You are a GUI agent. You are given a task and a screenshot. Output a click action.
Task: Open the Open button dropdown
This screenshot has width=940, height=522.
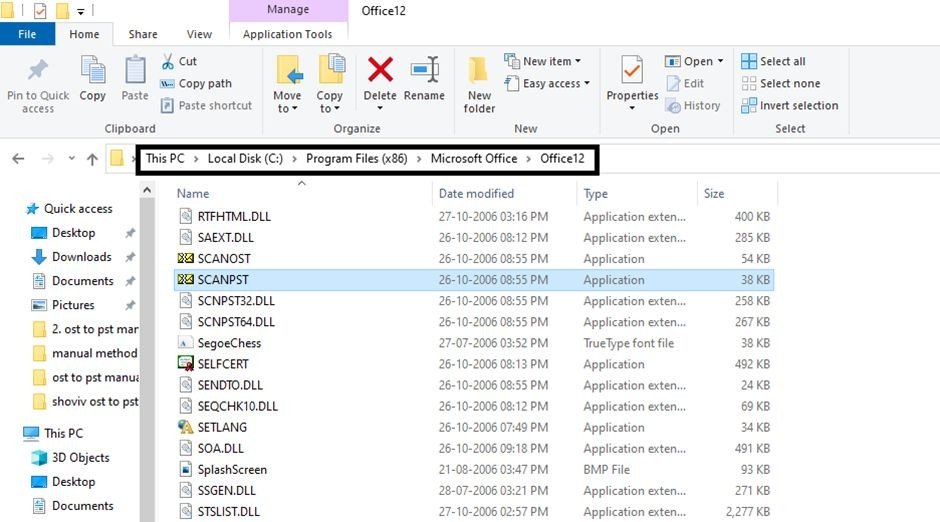(720, 61)
